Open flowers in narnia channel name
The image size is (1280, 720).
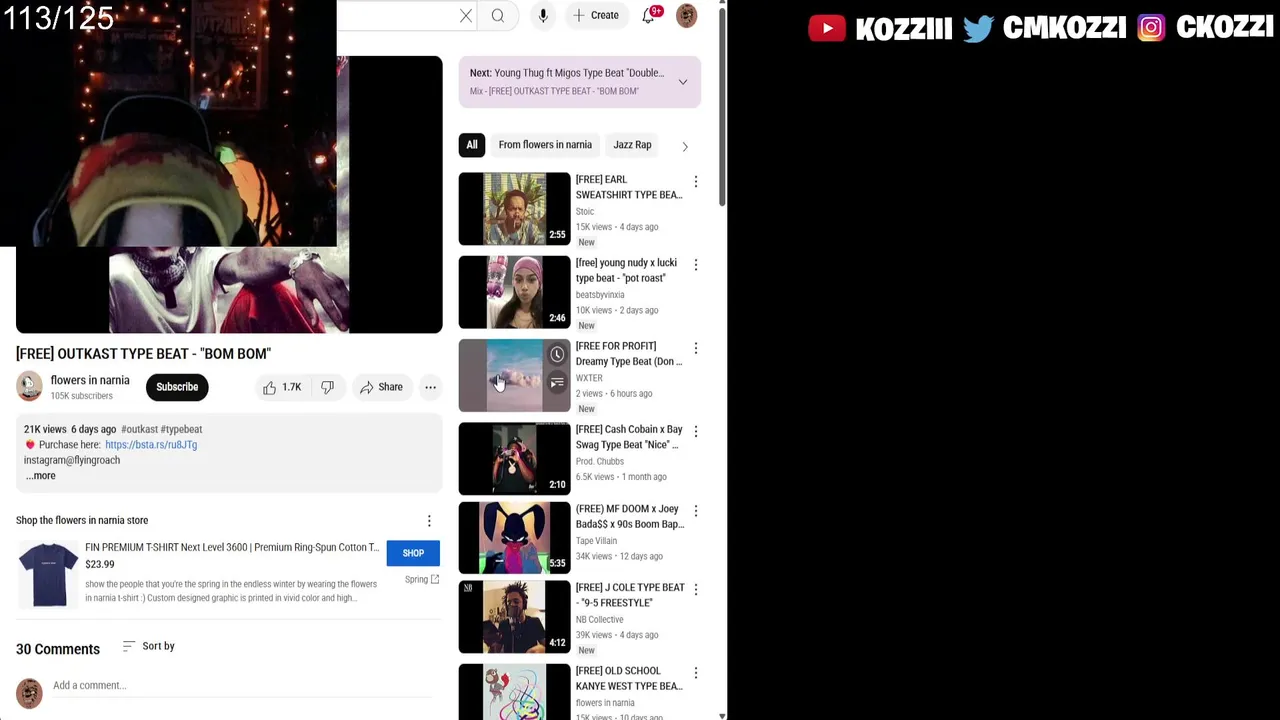[90, 380]
